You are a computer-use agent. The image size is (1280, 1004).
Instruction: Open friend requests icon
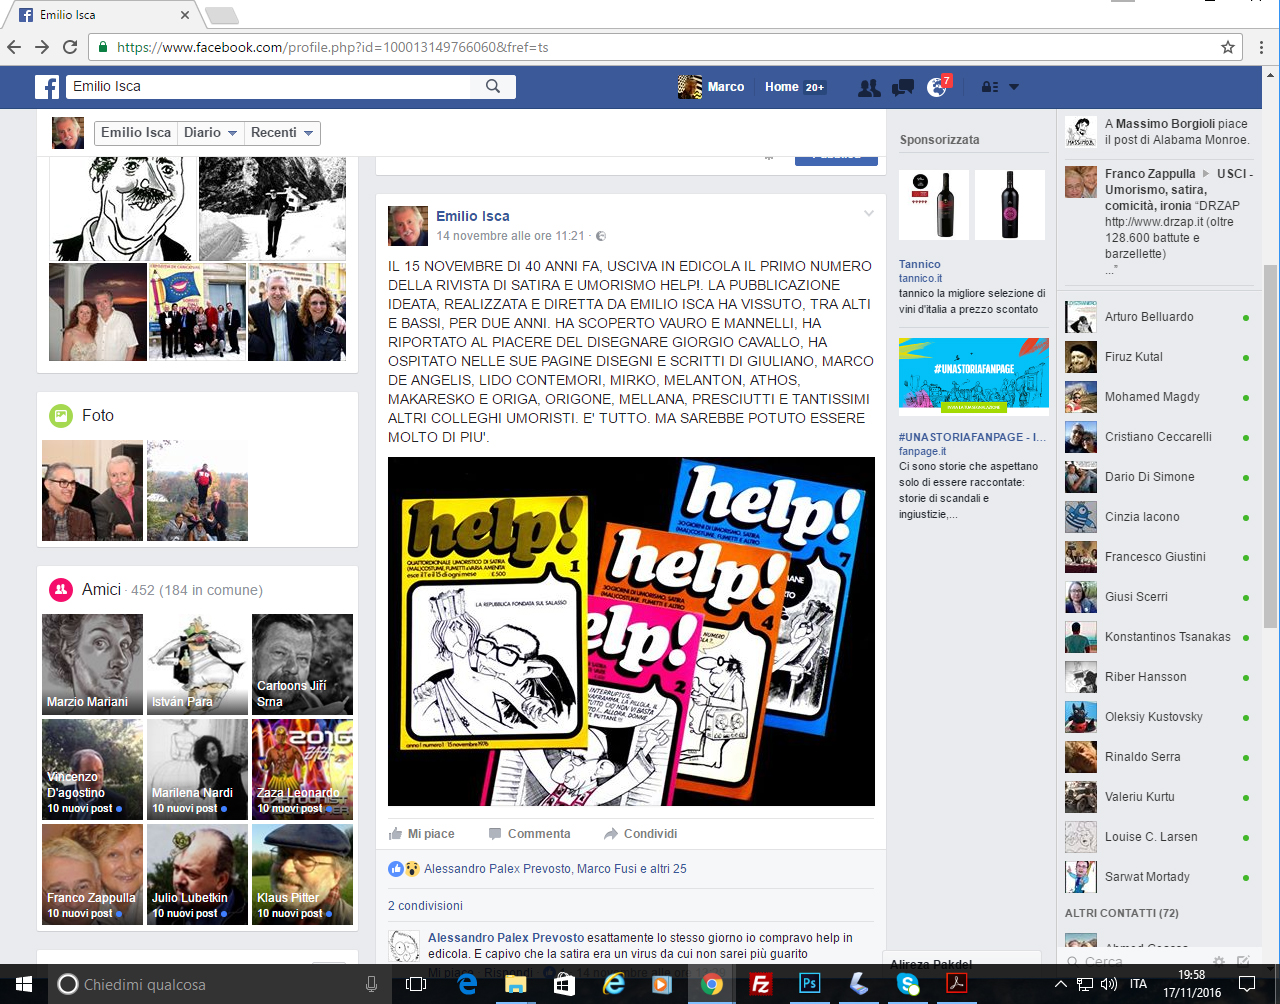pyautogui.click(x=869, y=87)
